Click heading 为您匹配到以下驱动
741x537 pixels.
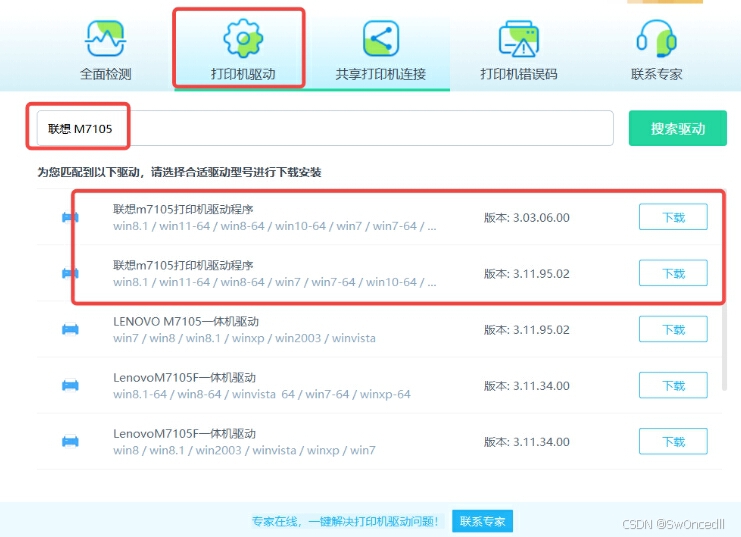(x=179, y=172)
